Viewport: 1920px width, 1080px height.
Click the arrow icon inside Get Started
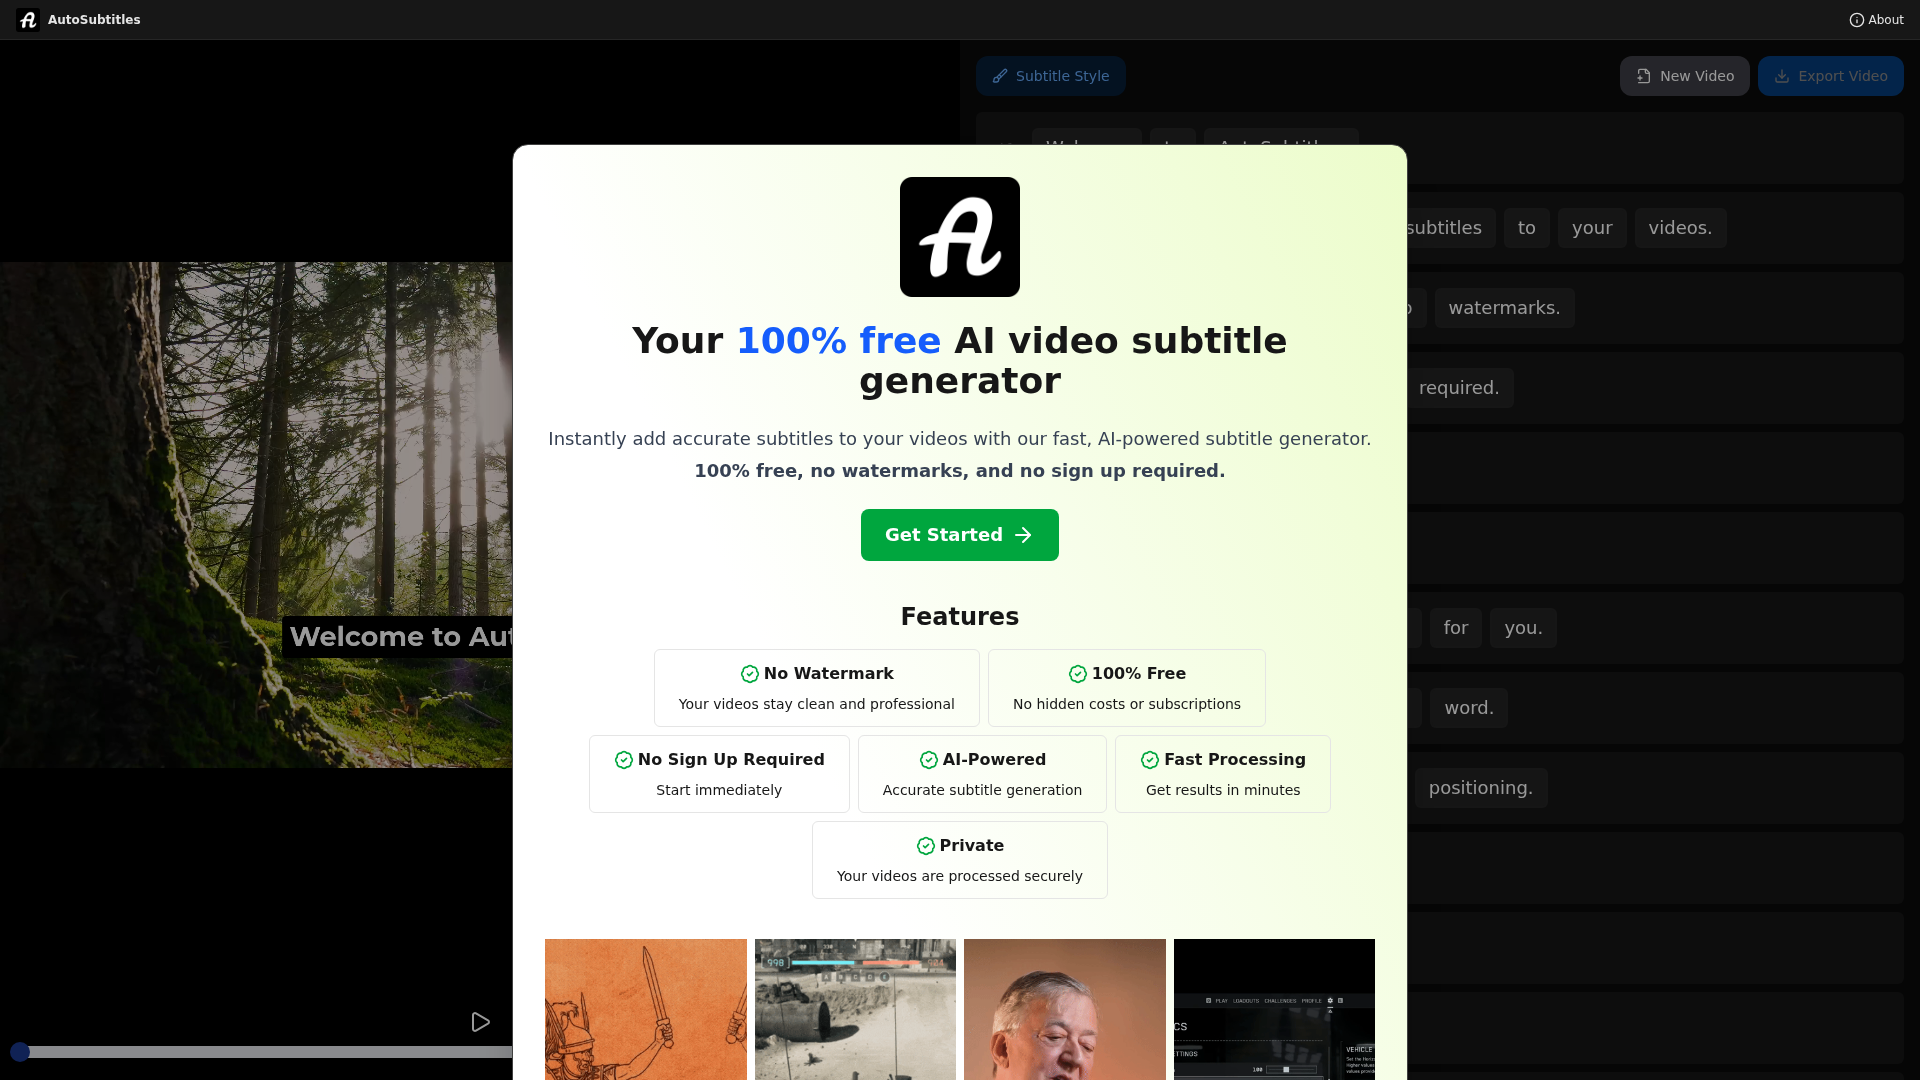(x=1024, y=535)
